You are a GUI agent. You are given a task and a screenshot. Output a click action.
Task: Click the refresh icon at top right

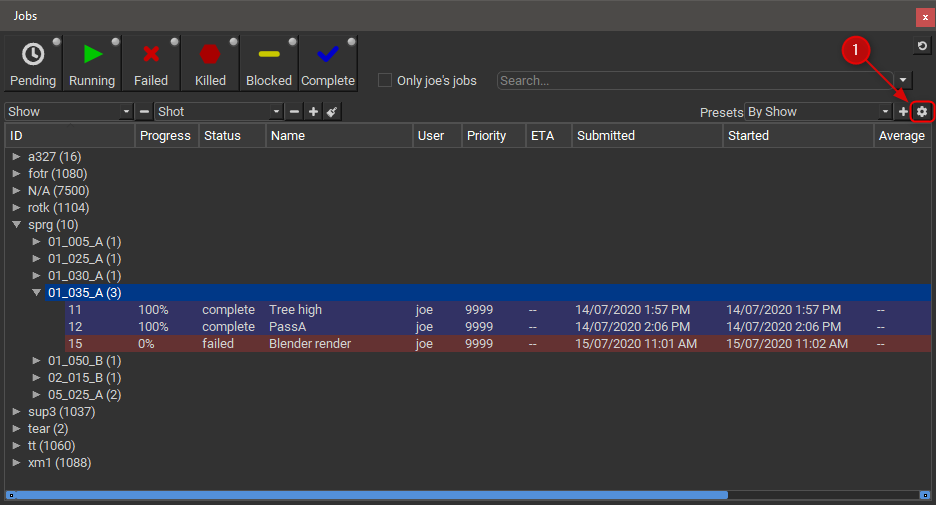pyautogui.click(x=922, y=47)
